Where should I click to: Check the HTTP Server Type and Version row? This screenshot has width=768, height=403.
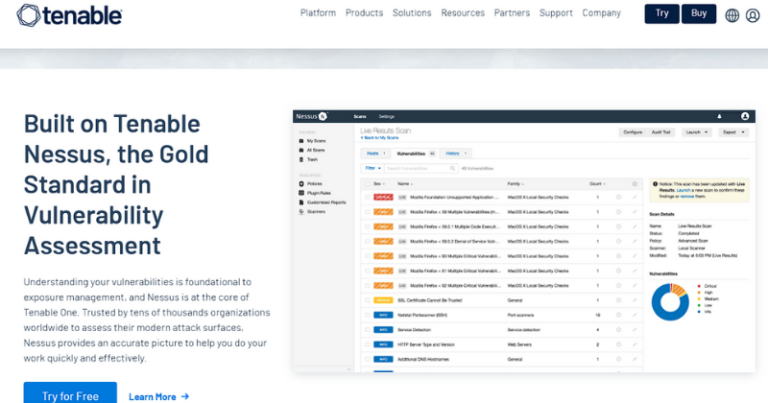[367, 344]
